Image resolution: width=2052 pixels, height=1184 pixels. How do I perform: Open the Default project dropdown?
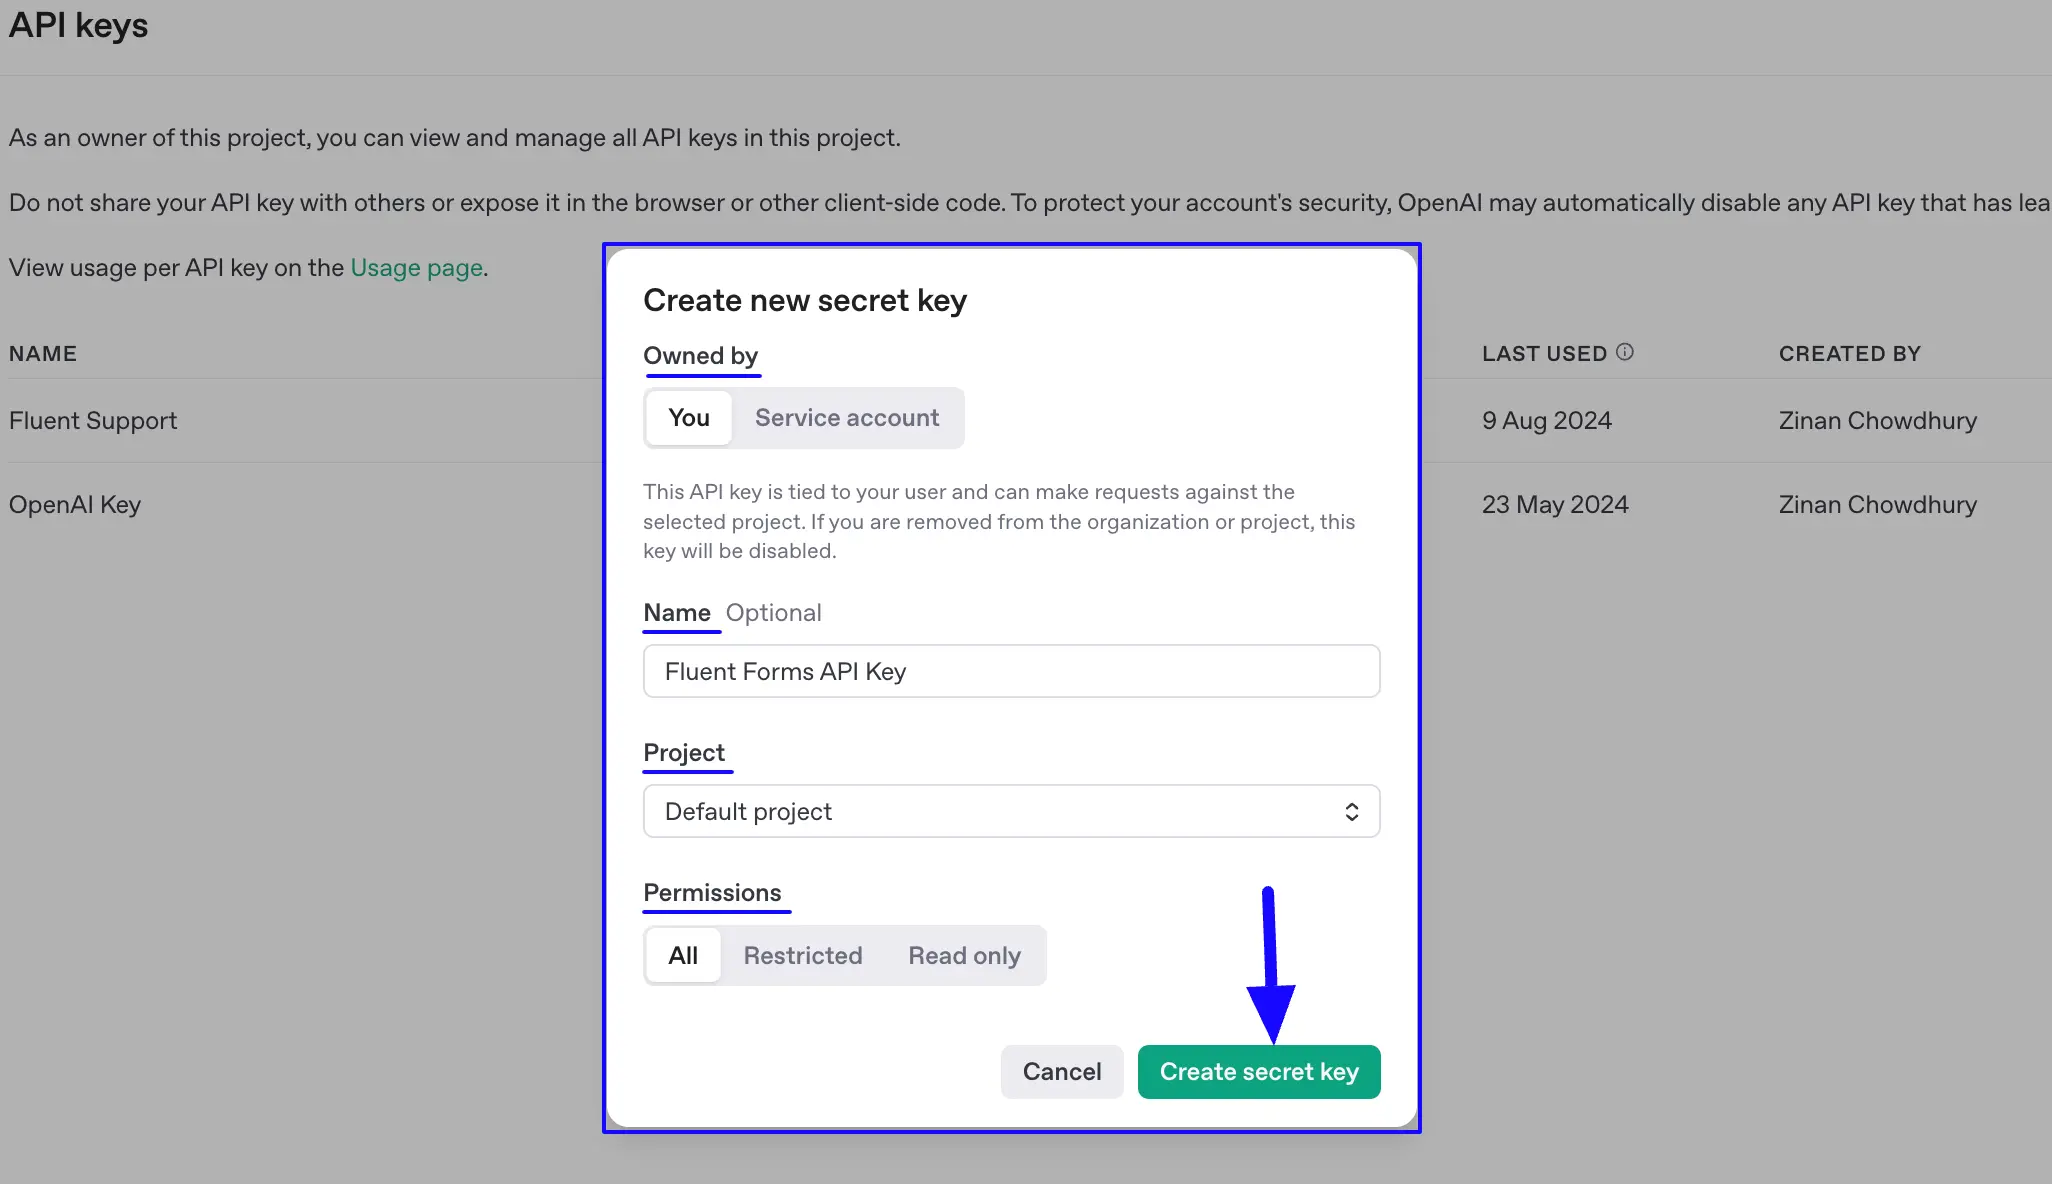click(x=1011, y=811)
